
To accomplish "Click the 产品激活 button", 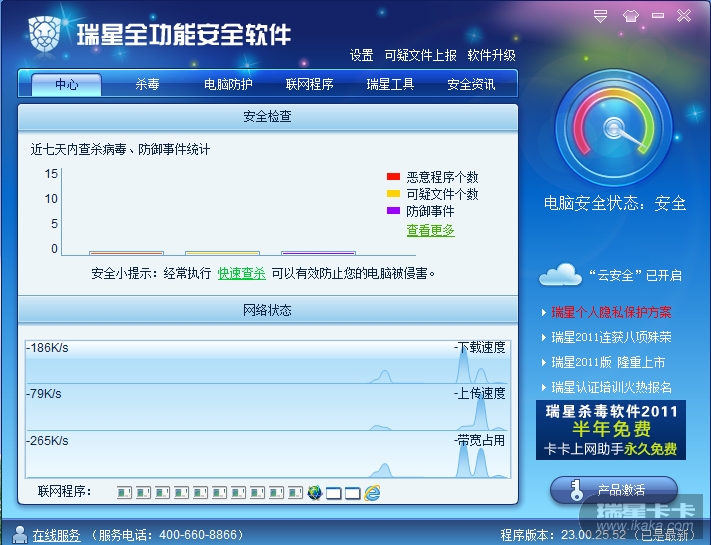I will (614, 490).
